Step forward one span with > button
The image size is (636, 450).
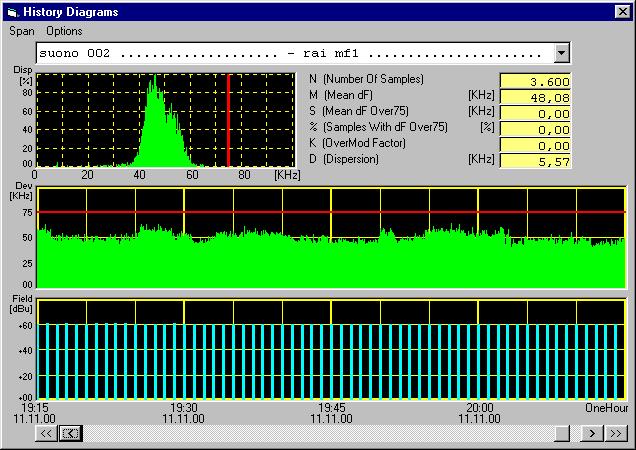click(x=592, y=433)
